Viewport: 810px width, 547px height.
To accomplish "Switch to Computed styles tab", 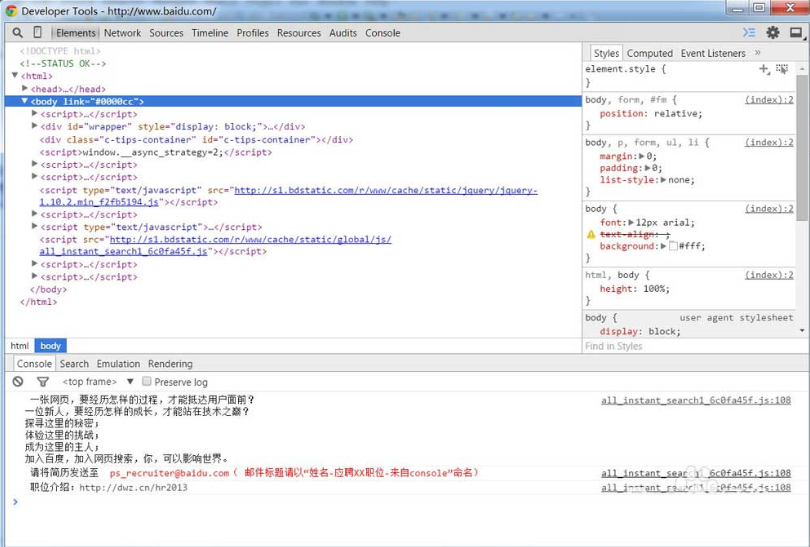I will coord(650,53).
